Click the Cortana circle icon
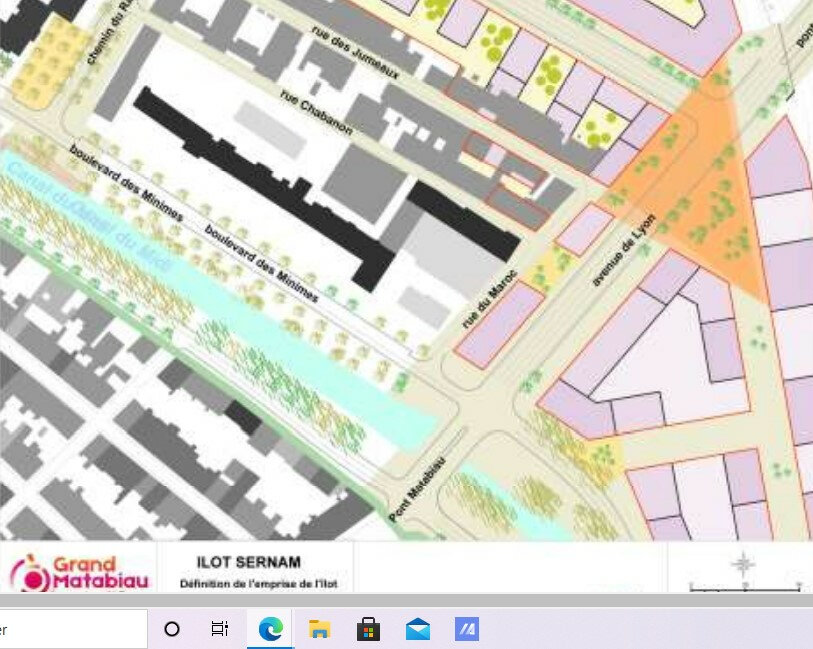This screenshot has width=813, height=649. 172,629
